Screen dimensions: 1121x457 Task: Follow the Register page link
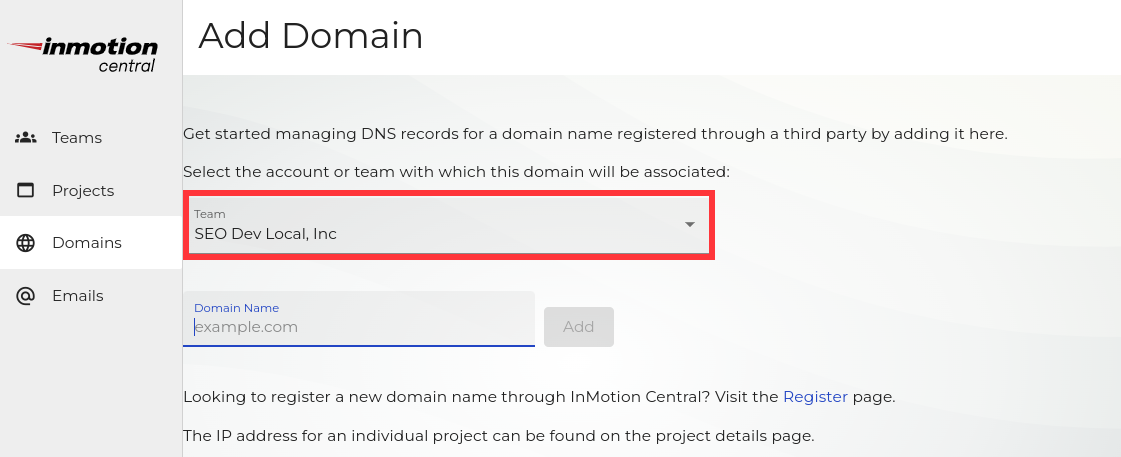(815, 397)
